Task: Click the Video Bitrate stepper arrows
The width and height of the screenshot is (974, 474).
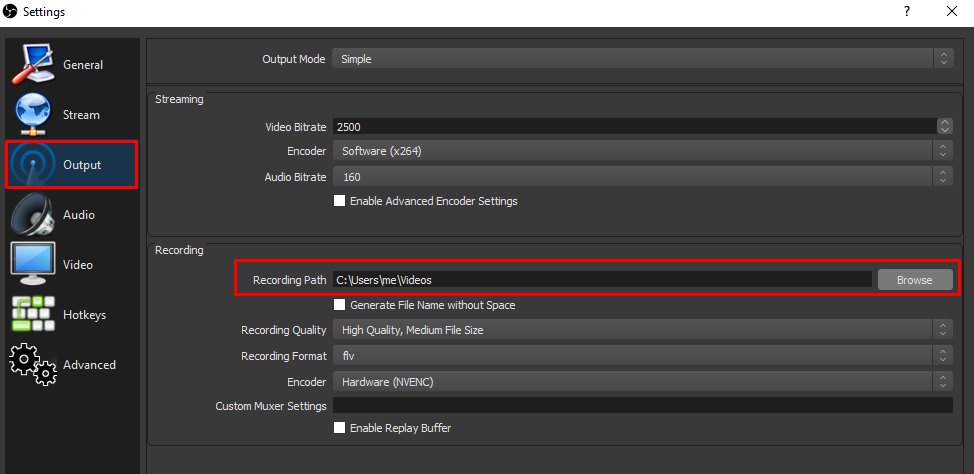Action: [x=945, y=126]
